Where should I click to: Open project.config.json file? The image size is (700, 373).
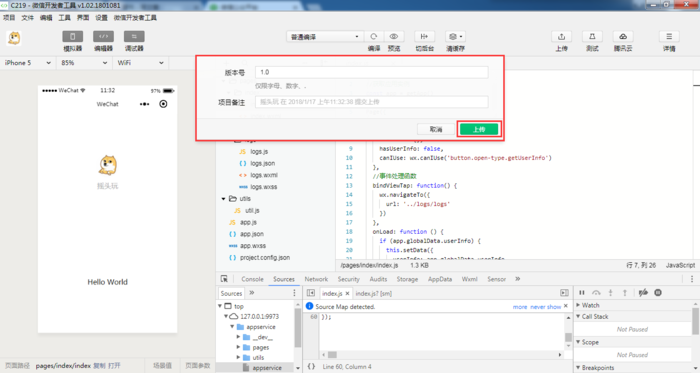(265, 257)
